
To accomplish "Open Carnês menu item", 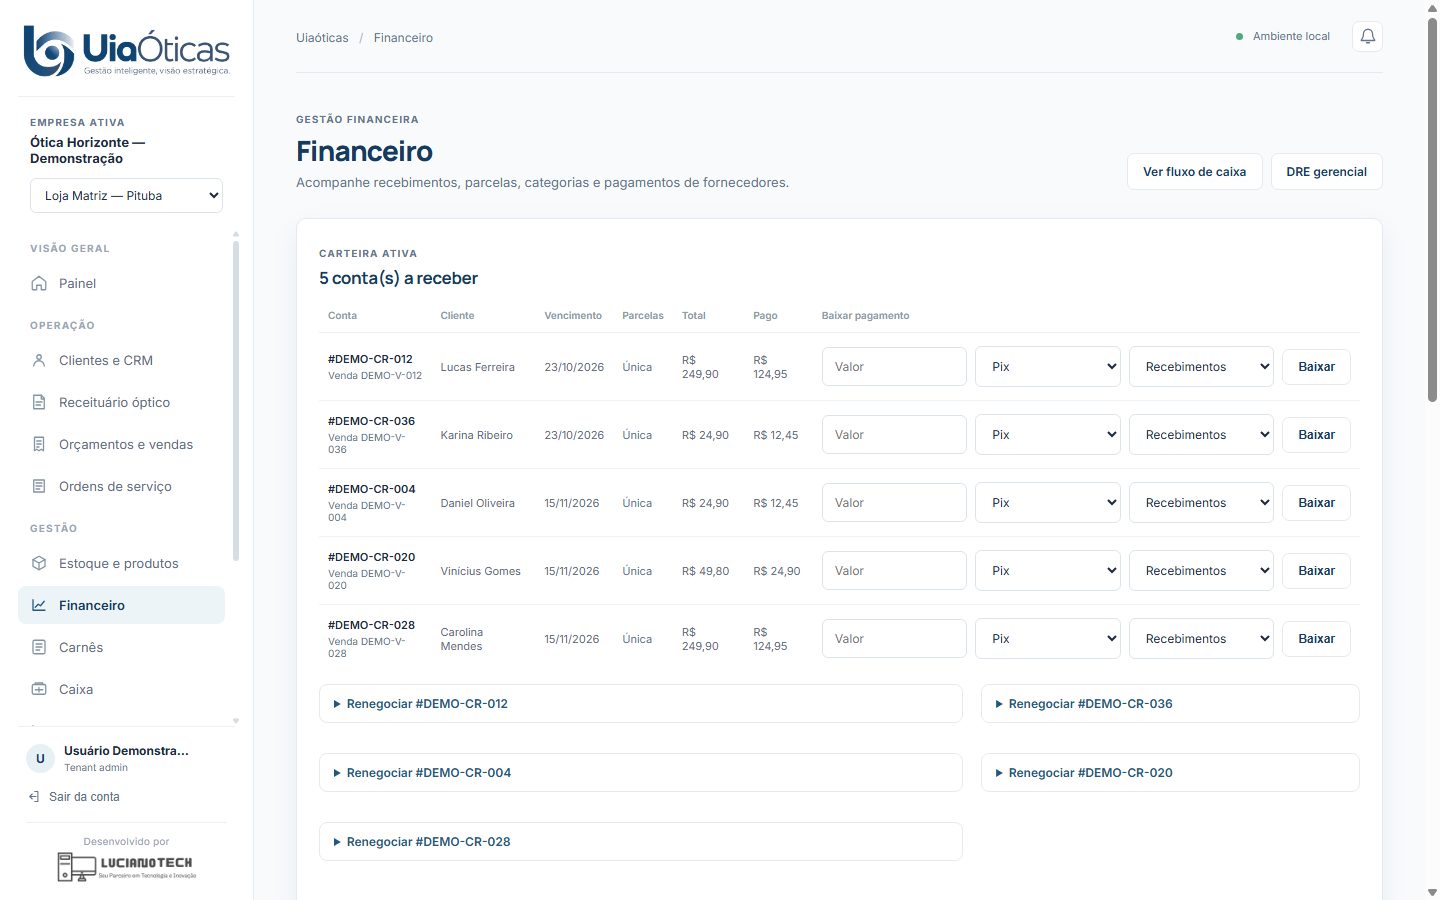I will tap(121, 647).
